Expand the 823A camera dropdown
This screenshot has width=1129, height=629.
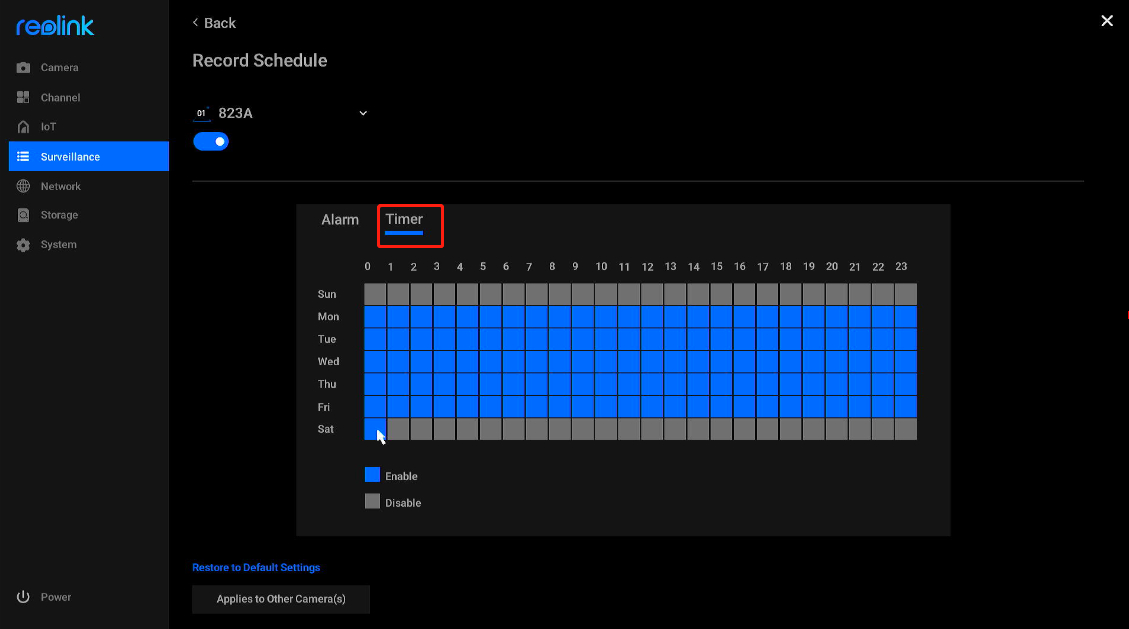pos(363,113)
